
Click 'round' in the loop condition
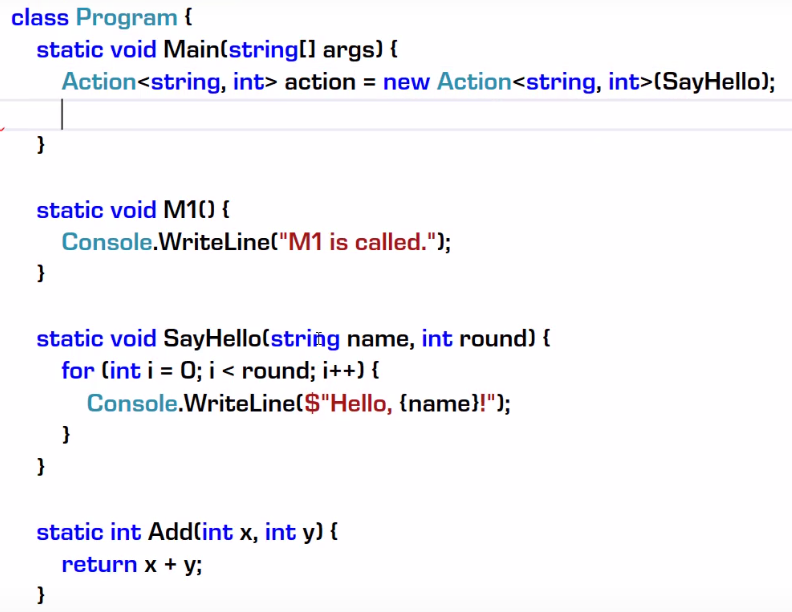[275, 371]
